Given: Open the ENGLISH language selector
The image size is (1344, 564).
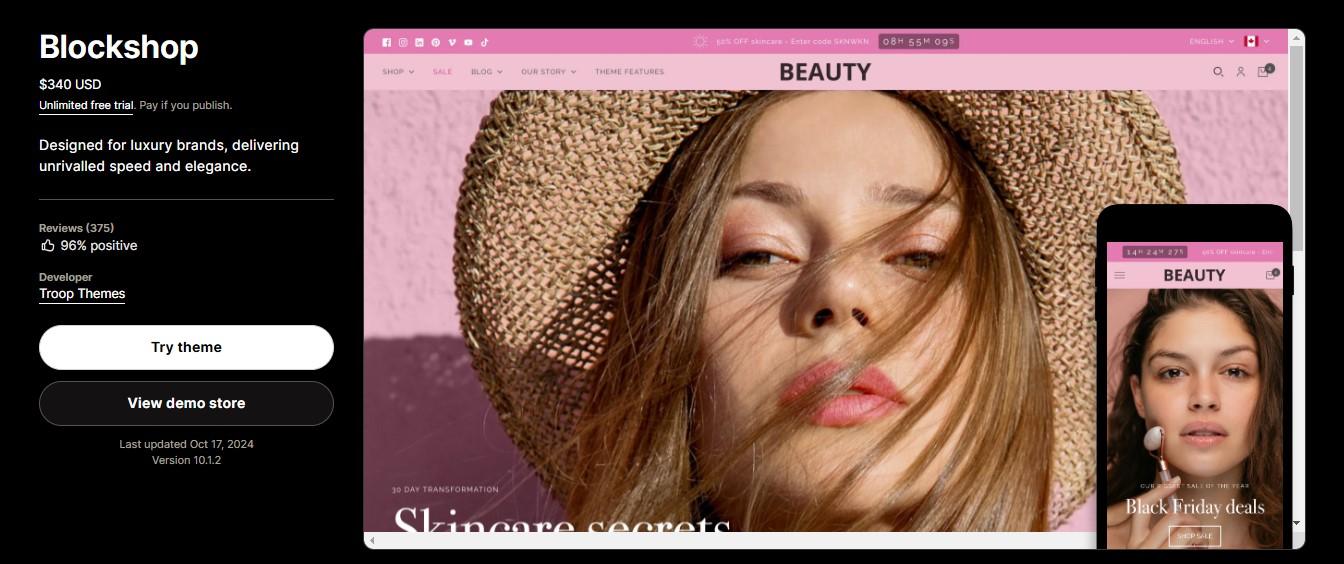Looking at the screenshot, I should point(1211,42).
